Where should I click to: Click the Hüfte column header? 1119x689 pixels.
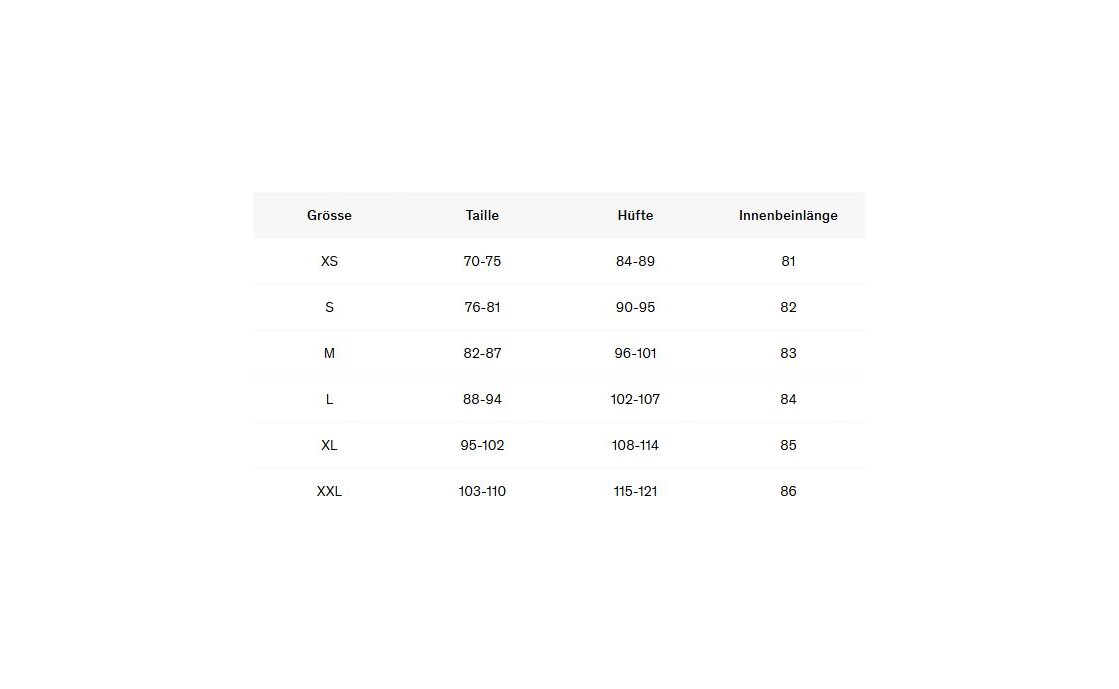pyautogui.click(x=635, y=215)
